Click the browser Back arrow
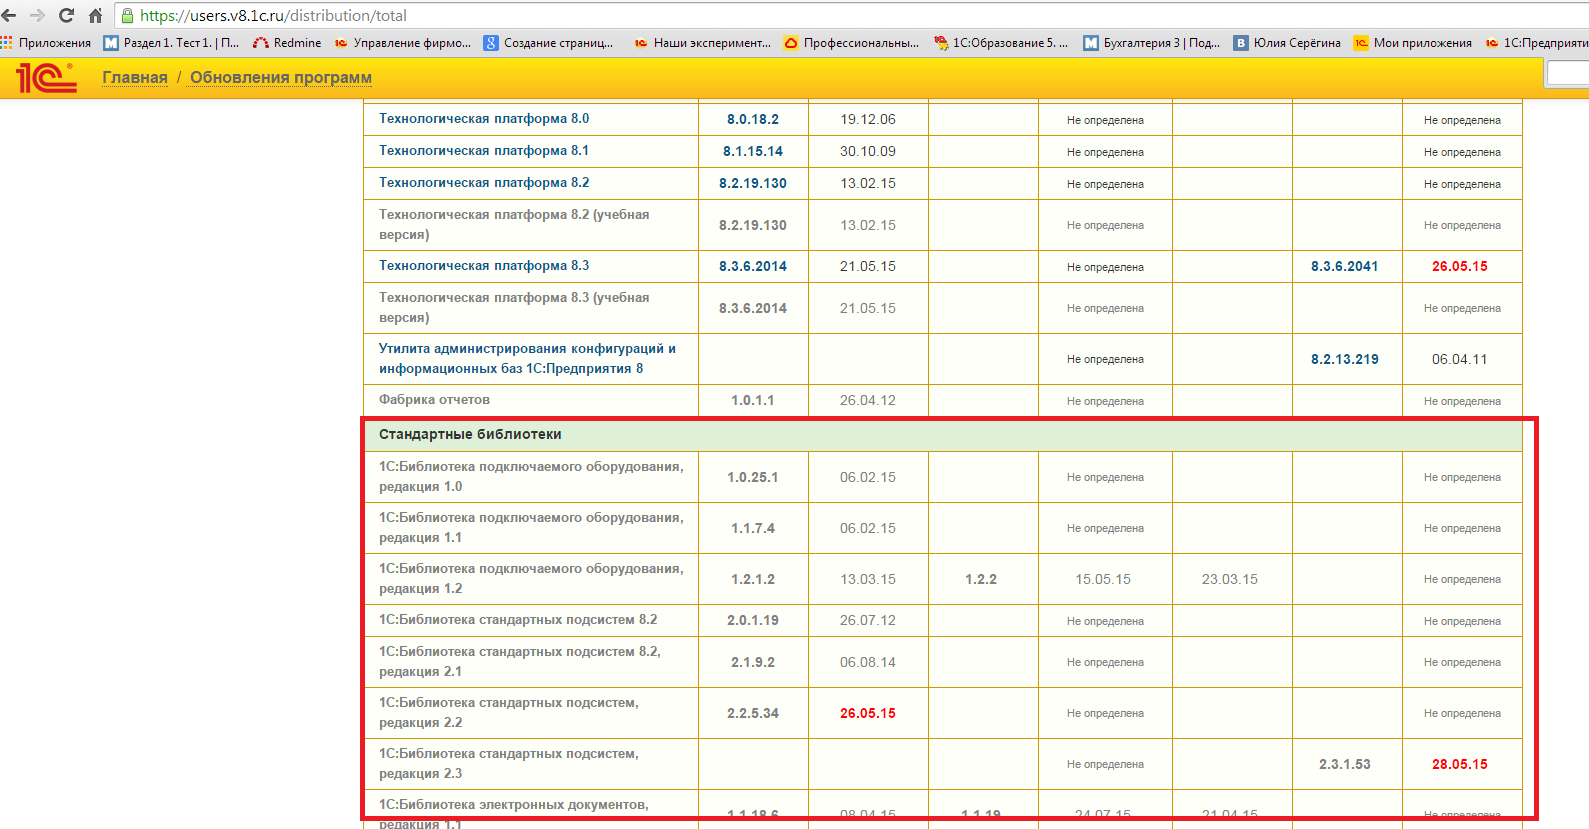The width and height of the screenshot is (1589, 829). (x=9, y=15)
